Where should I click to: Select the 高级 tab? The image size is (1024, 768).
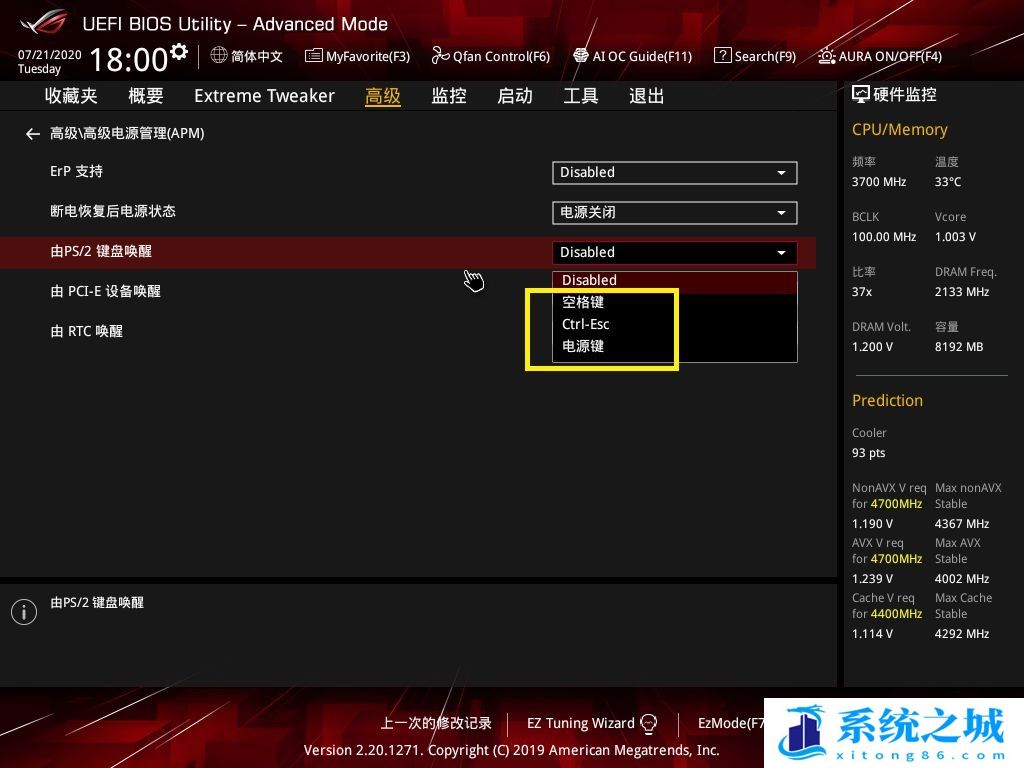pyautogui.click(x=383, y=96)
